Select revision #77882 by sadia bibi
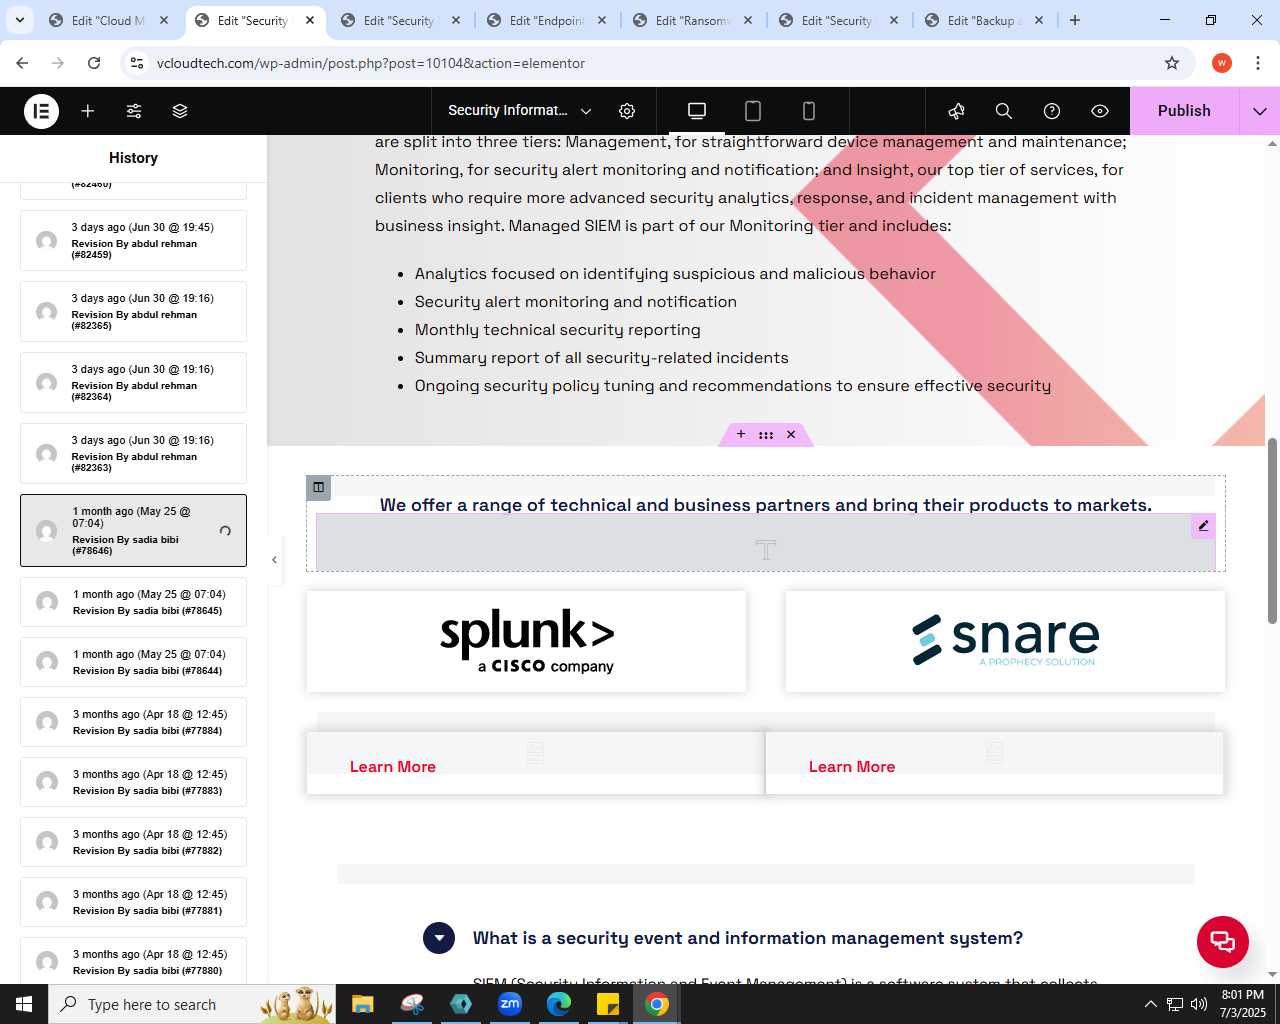Viewport: 1280px width, 1024px height. tap(133, 842)
